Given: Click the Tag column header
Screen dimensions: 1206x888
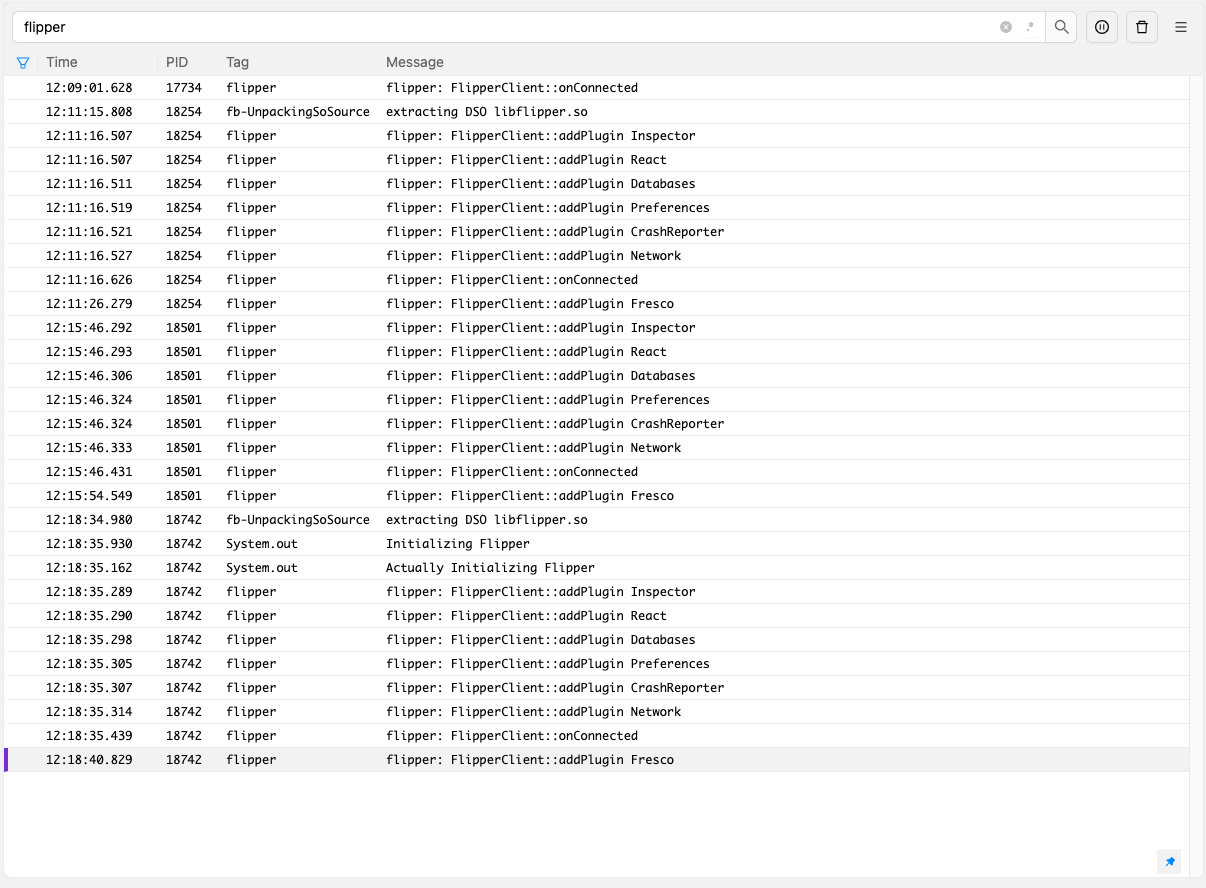Looking at the screenshot, I should point(237,62).
